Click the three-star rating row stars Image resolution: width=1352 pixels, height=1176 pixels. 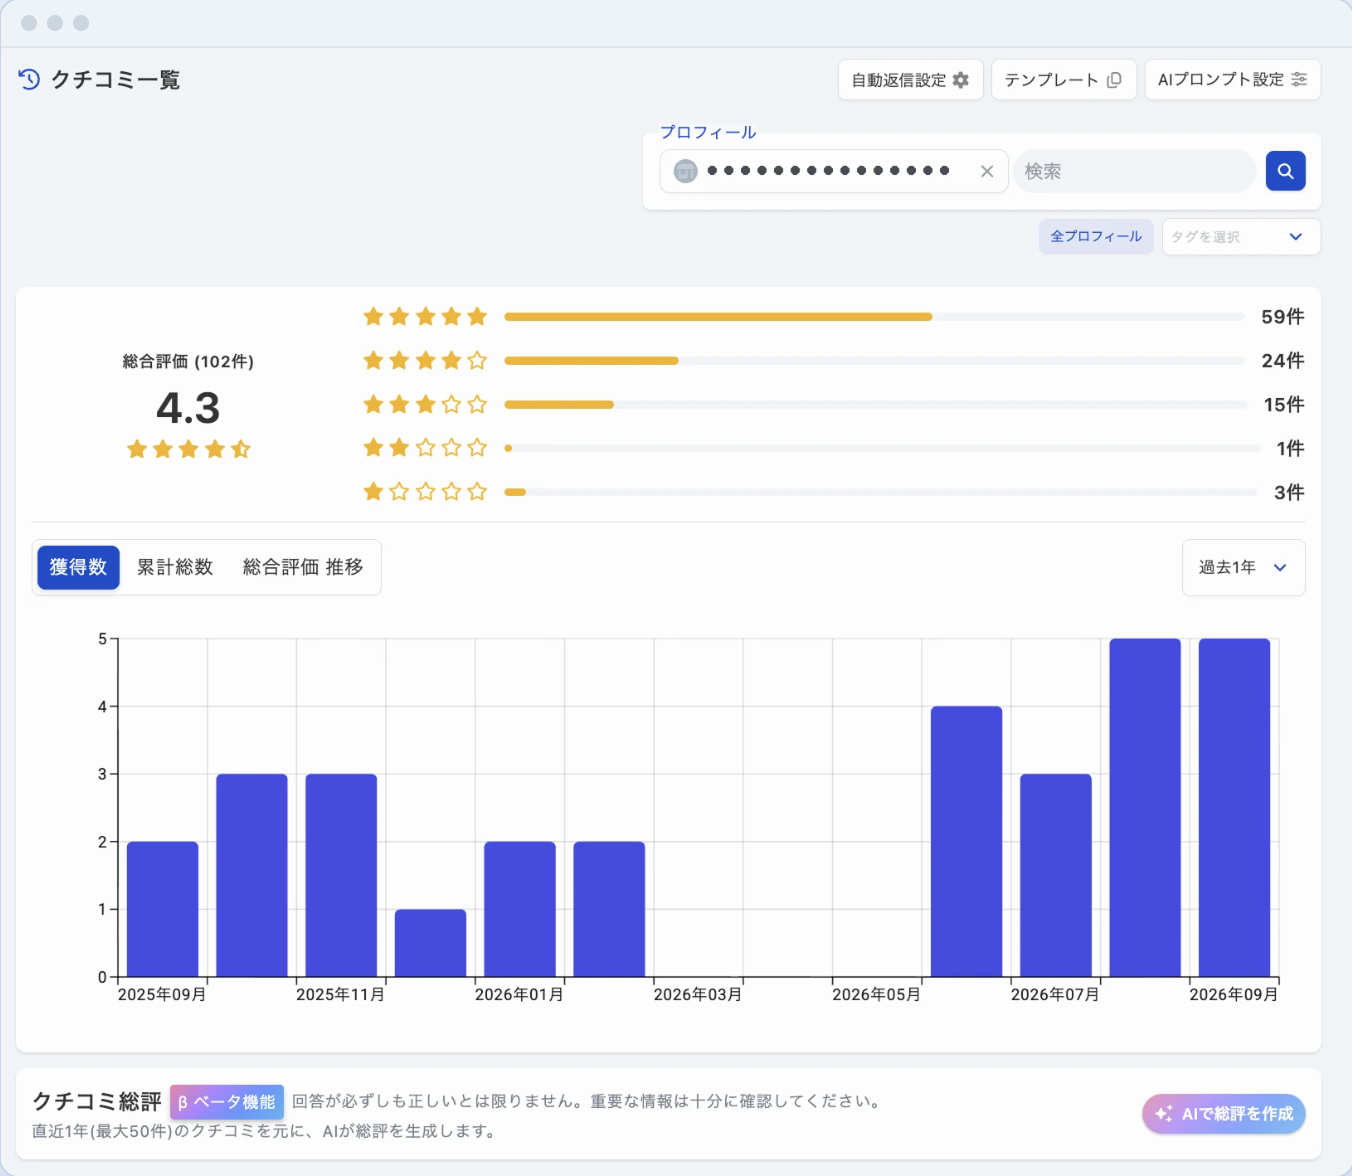[425, 404]
